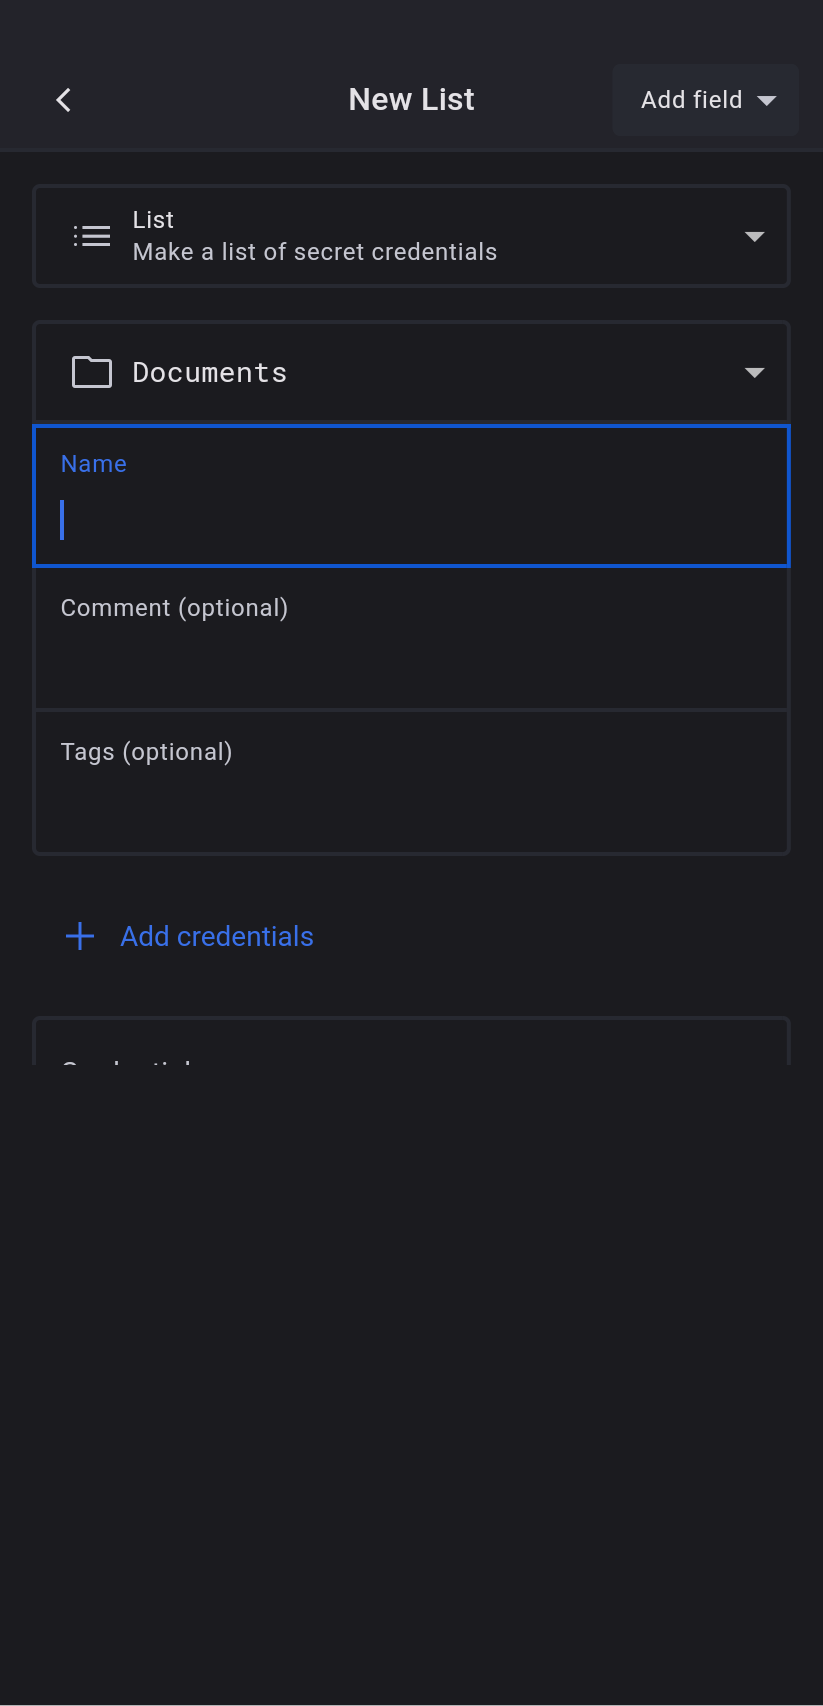The image size is (823, 1706).
Task: Click the Add field button label
Action: coord(691,100)
